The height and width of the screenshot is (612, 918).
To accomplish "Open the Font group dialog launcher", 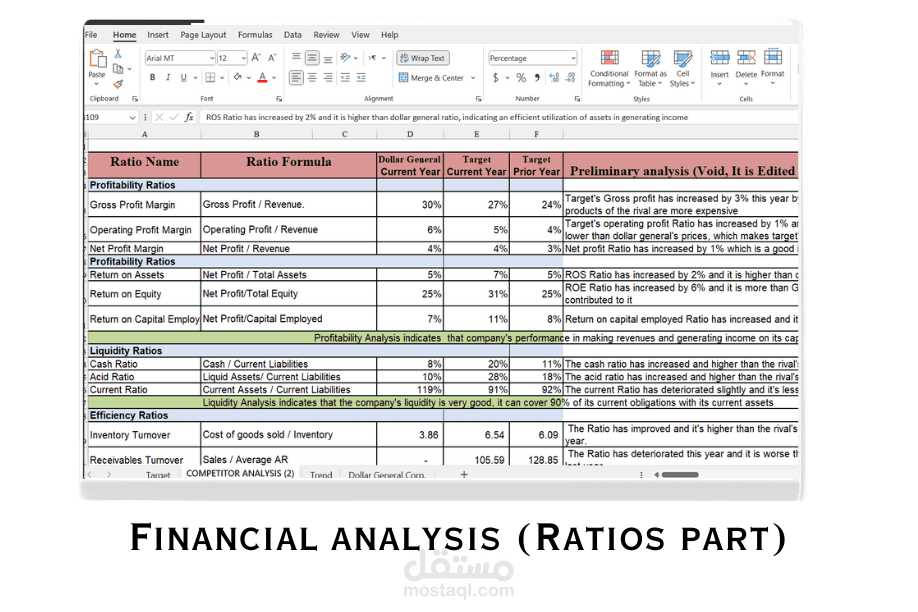I will [x=279, y=98].
